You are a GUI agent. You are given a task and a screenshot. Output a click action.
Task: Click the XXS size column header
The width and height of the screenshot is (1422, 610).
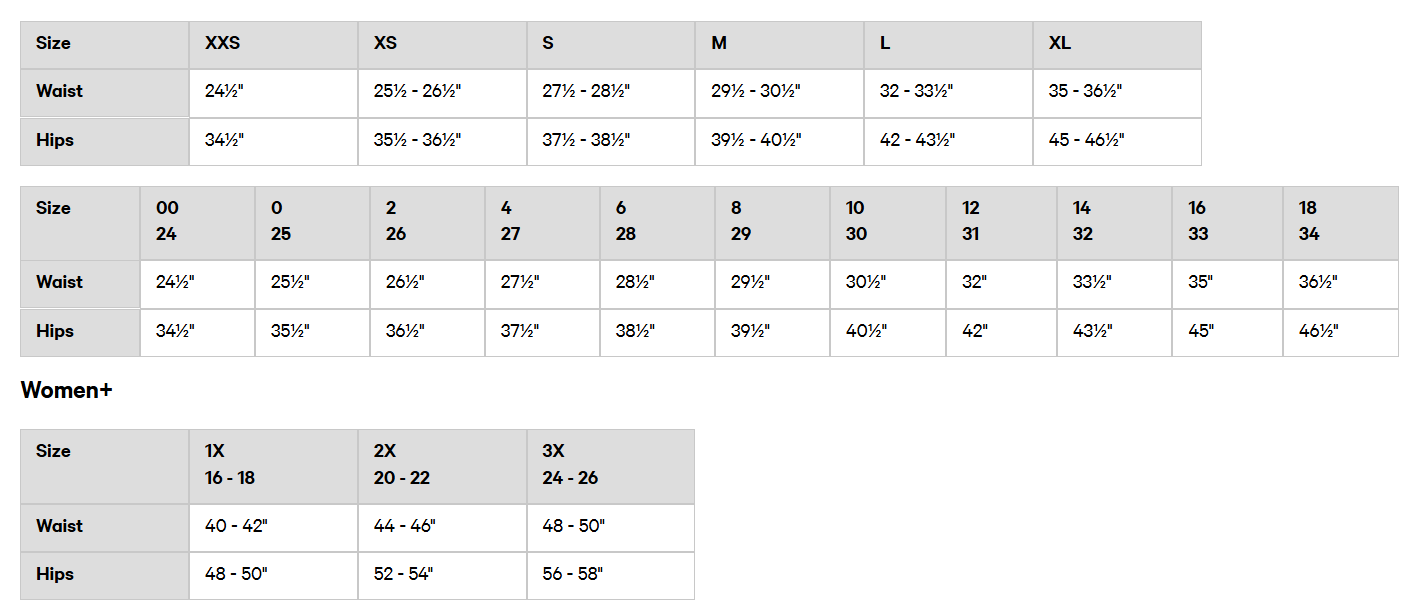pyautogui.click(x=273, y=44)
